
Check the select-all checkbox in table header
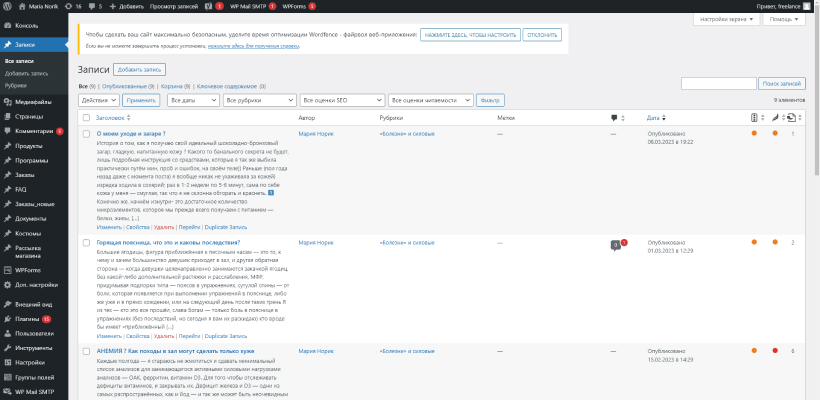86,118
